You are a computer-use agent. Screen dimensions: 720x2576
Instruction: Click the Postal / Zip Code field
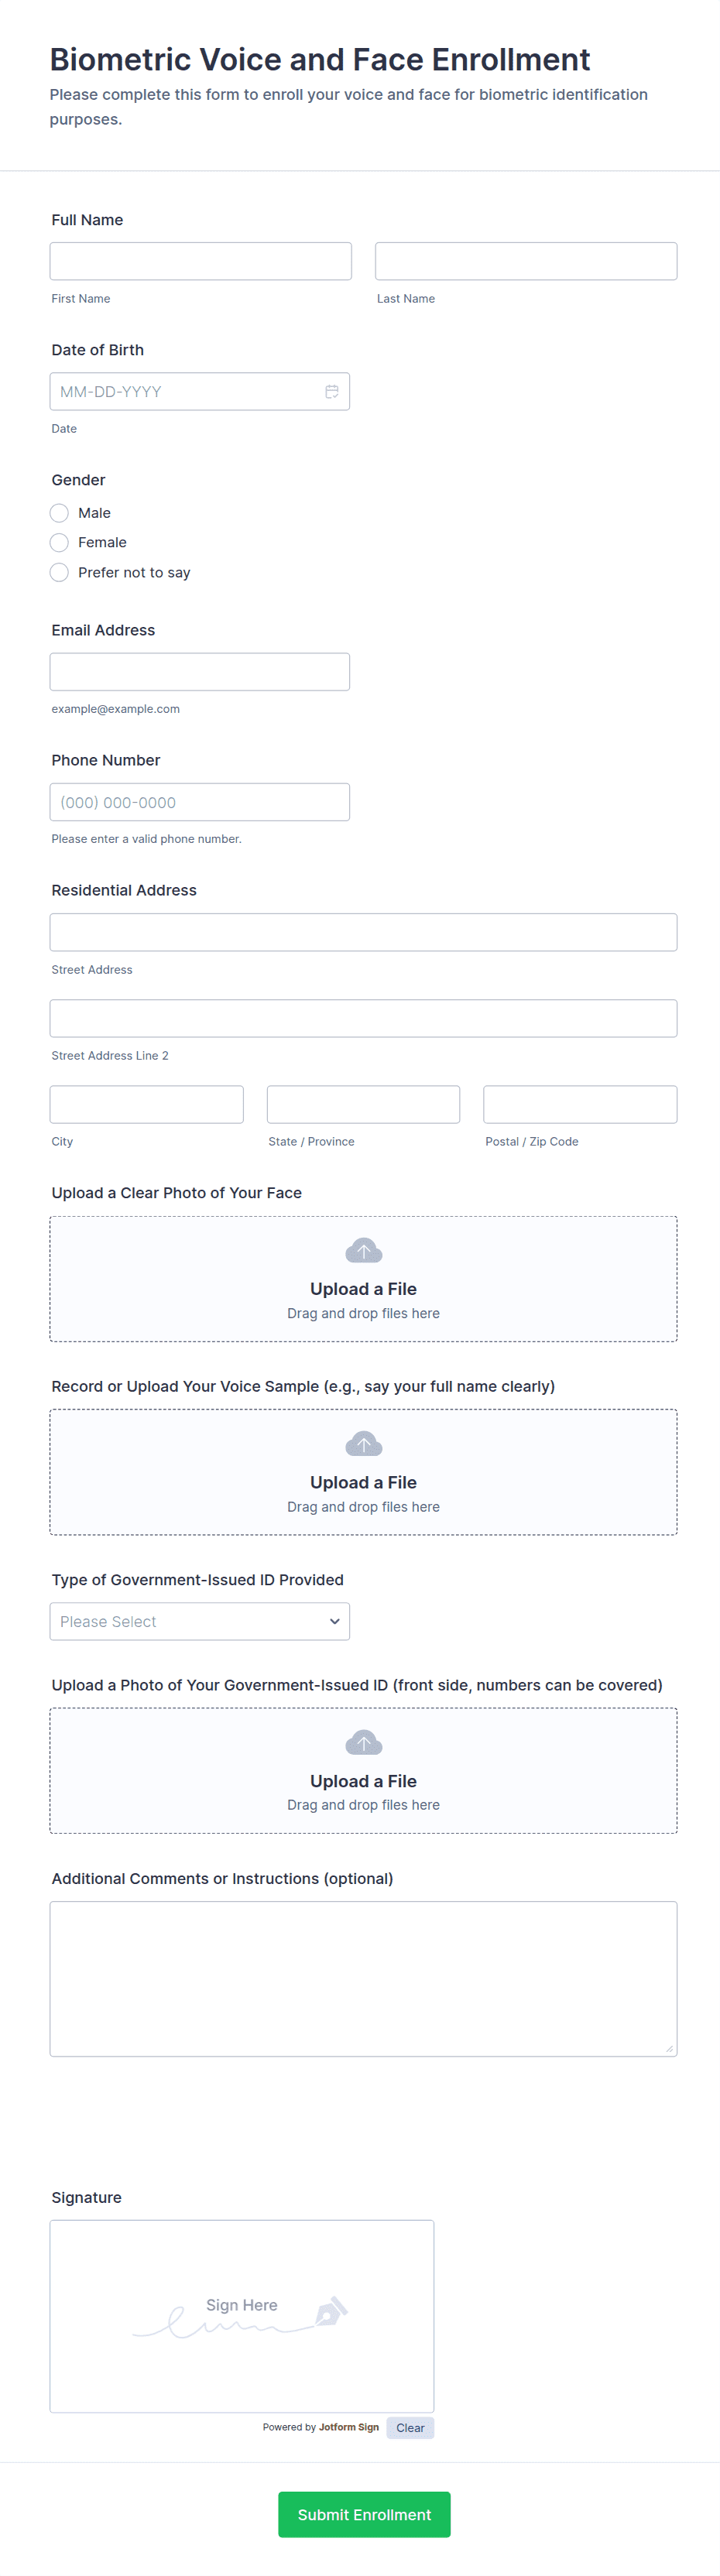tap(580, 1104)
